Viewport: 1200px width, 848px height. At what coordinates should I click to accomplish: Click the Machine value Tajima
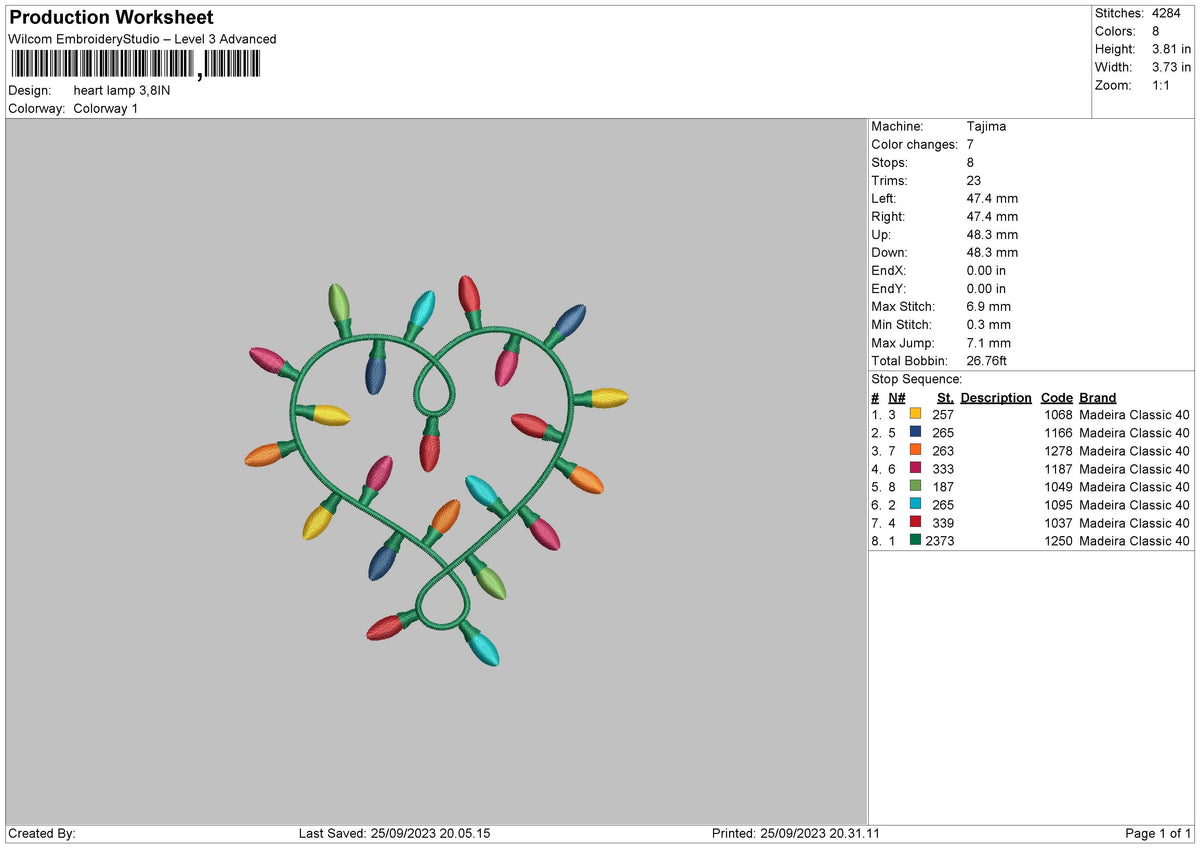[986, 127]
